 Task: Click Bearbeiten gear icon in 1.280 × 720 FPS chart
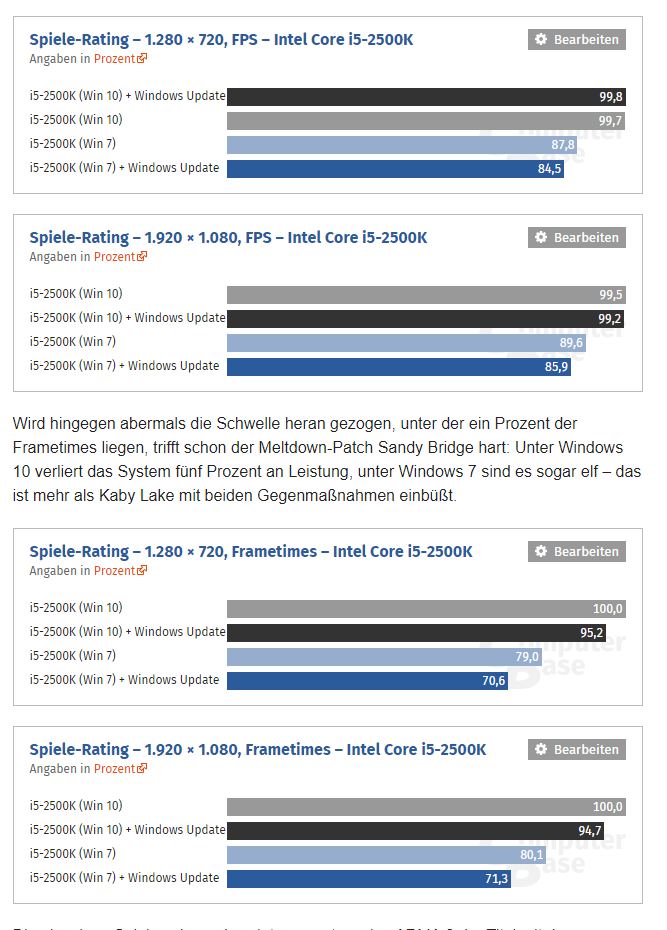coord(542,40)
